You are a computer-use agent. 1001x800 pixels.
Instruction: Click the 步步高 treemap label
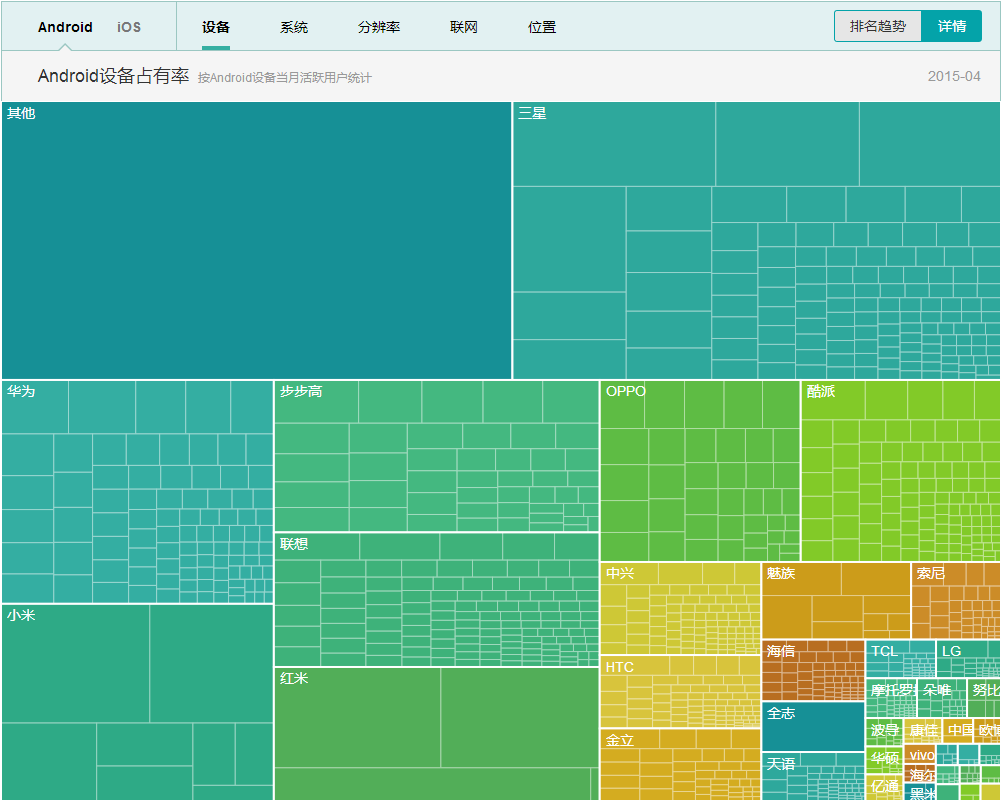[x=301, y=391]
